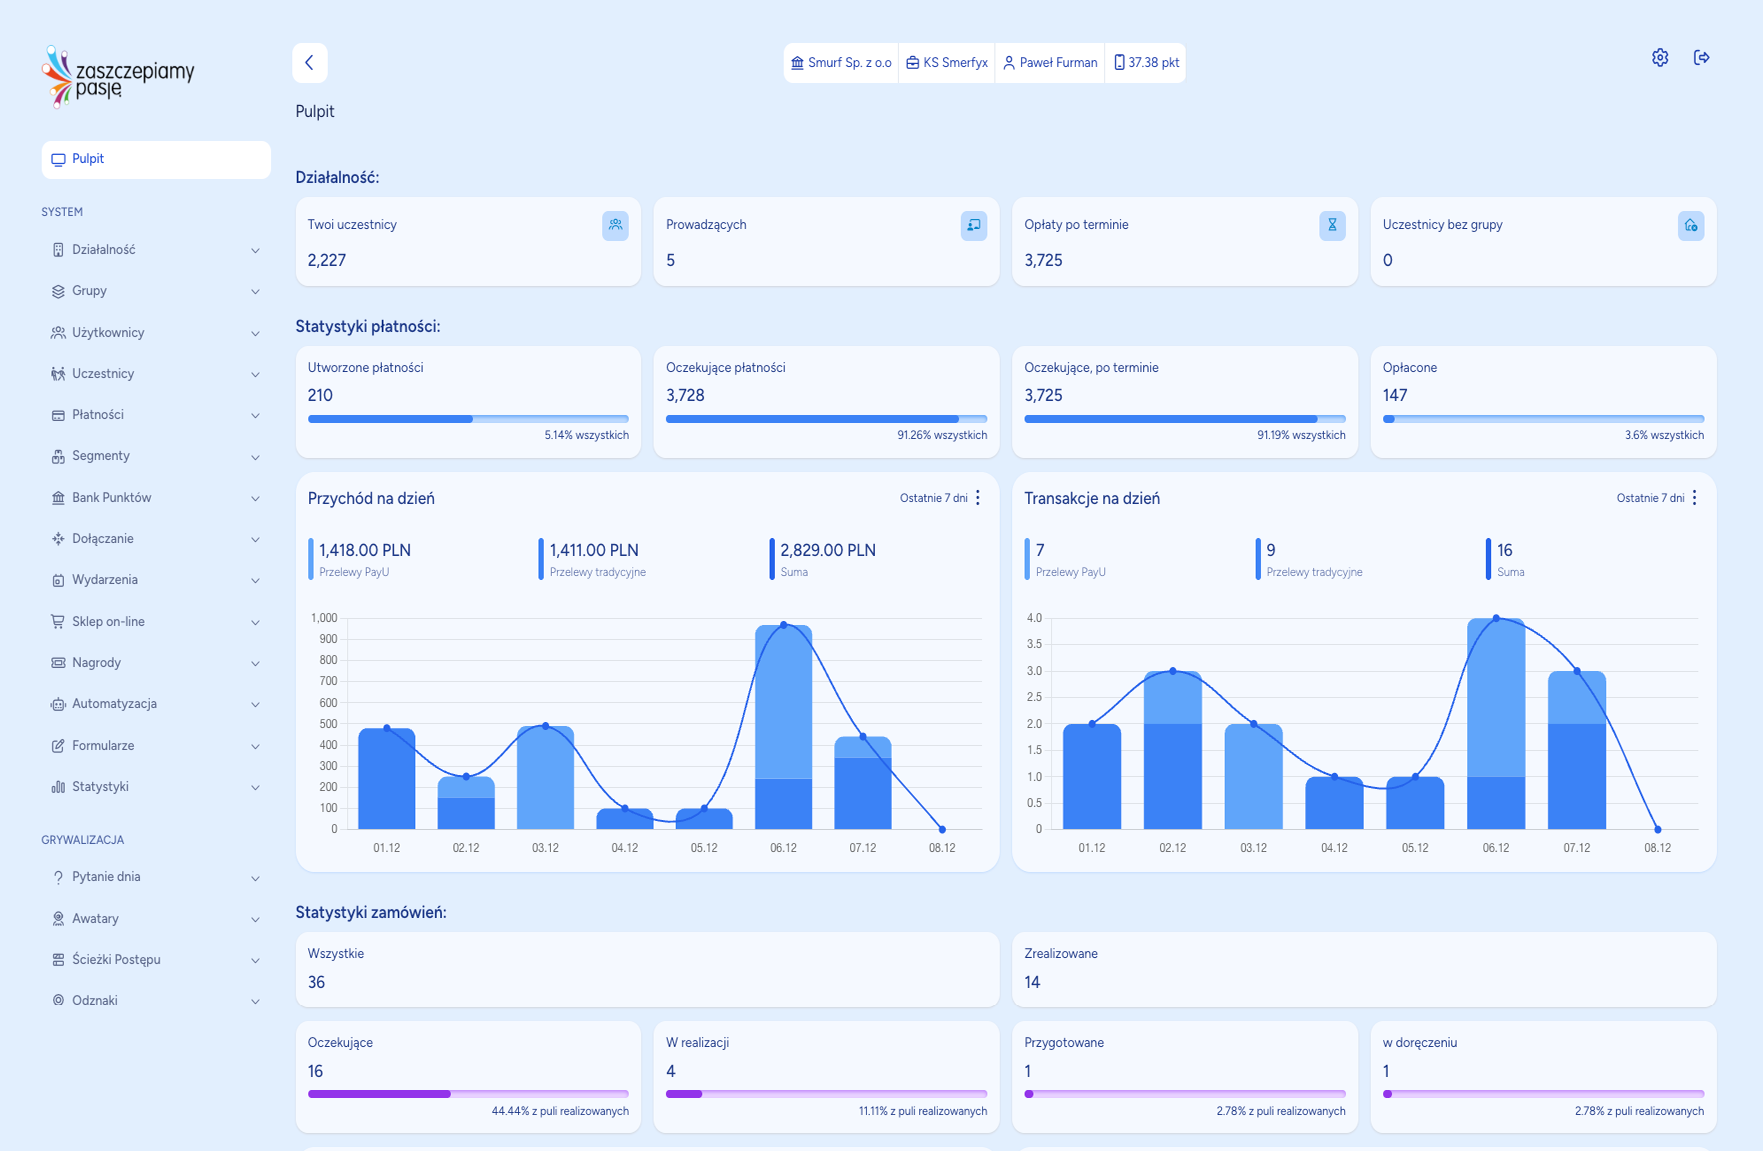This screenshot has height=1151, width=1763.
Task: Open the three-dot menu on Transakcje na dzień
Action: (1694, 498)
